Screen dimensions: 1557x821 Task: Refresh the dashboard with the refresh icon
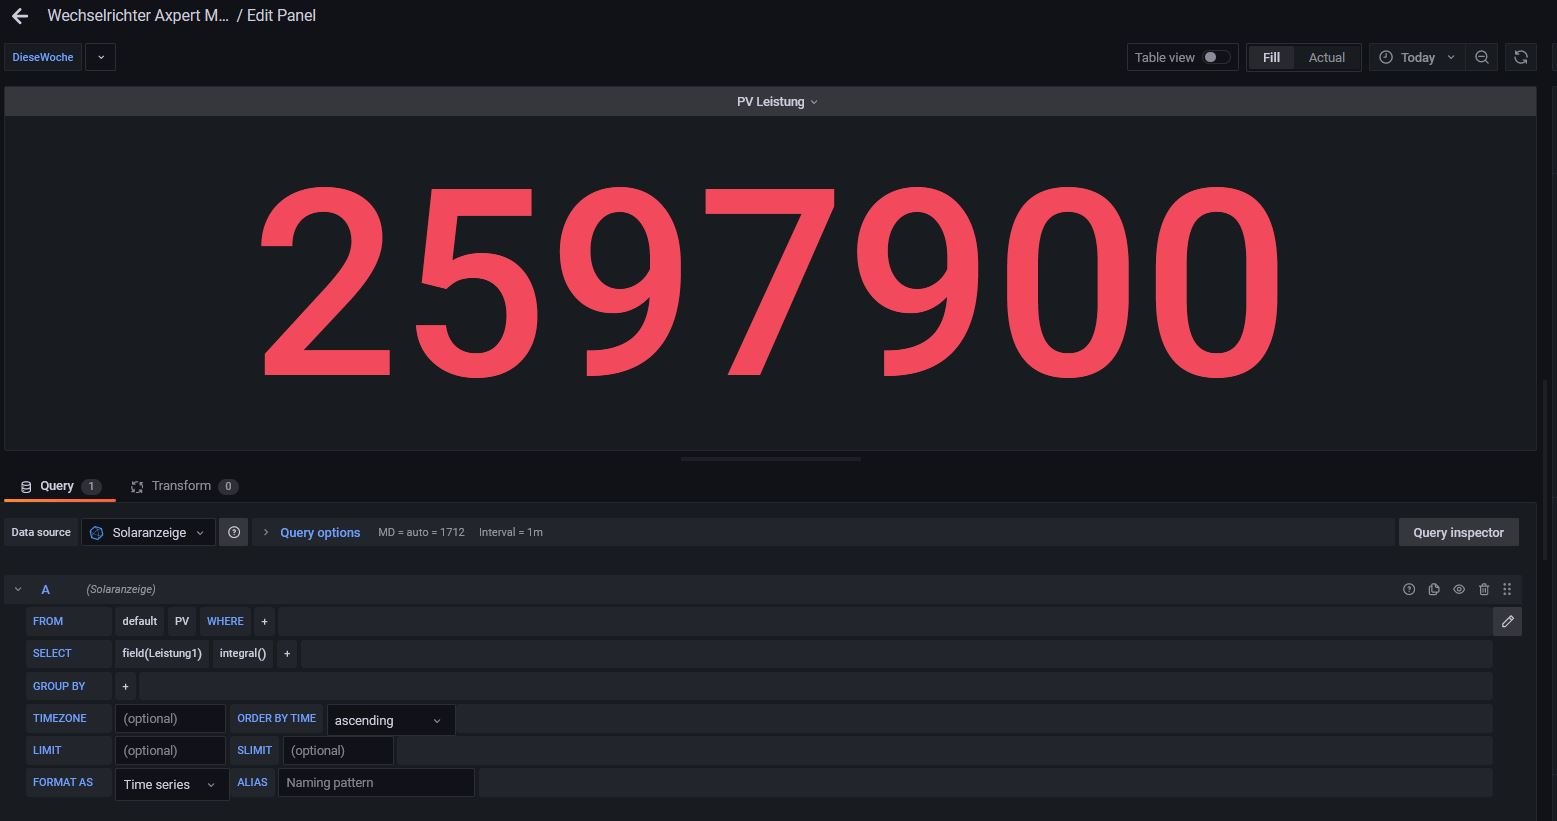(1520, 57)
